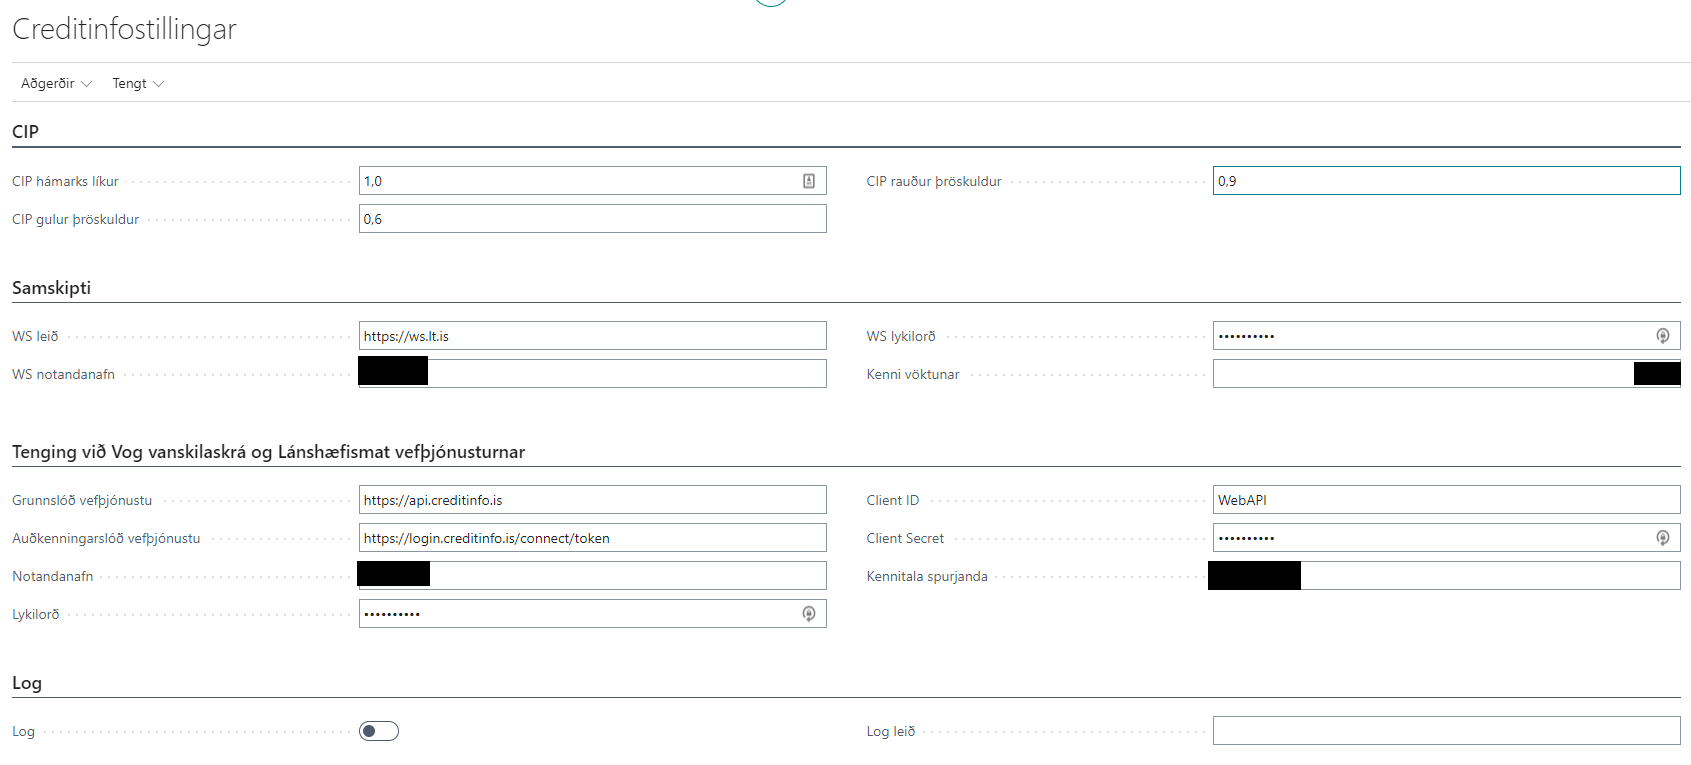The image size is (1691, 765).
Task: Edit the Auðkenningarslóð vefþjónustu field
Action: pyautogui.click(x=592, y=538)
